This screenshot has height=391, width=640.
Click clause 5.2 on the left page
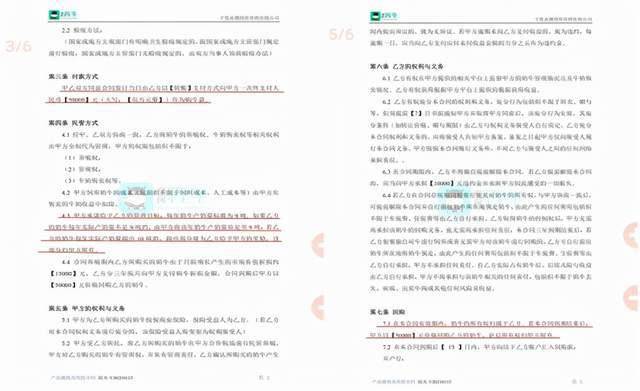tap(66, 343)
